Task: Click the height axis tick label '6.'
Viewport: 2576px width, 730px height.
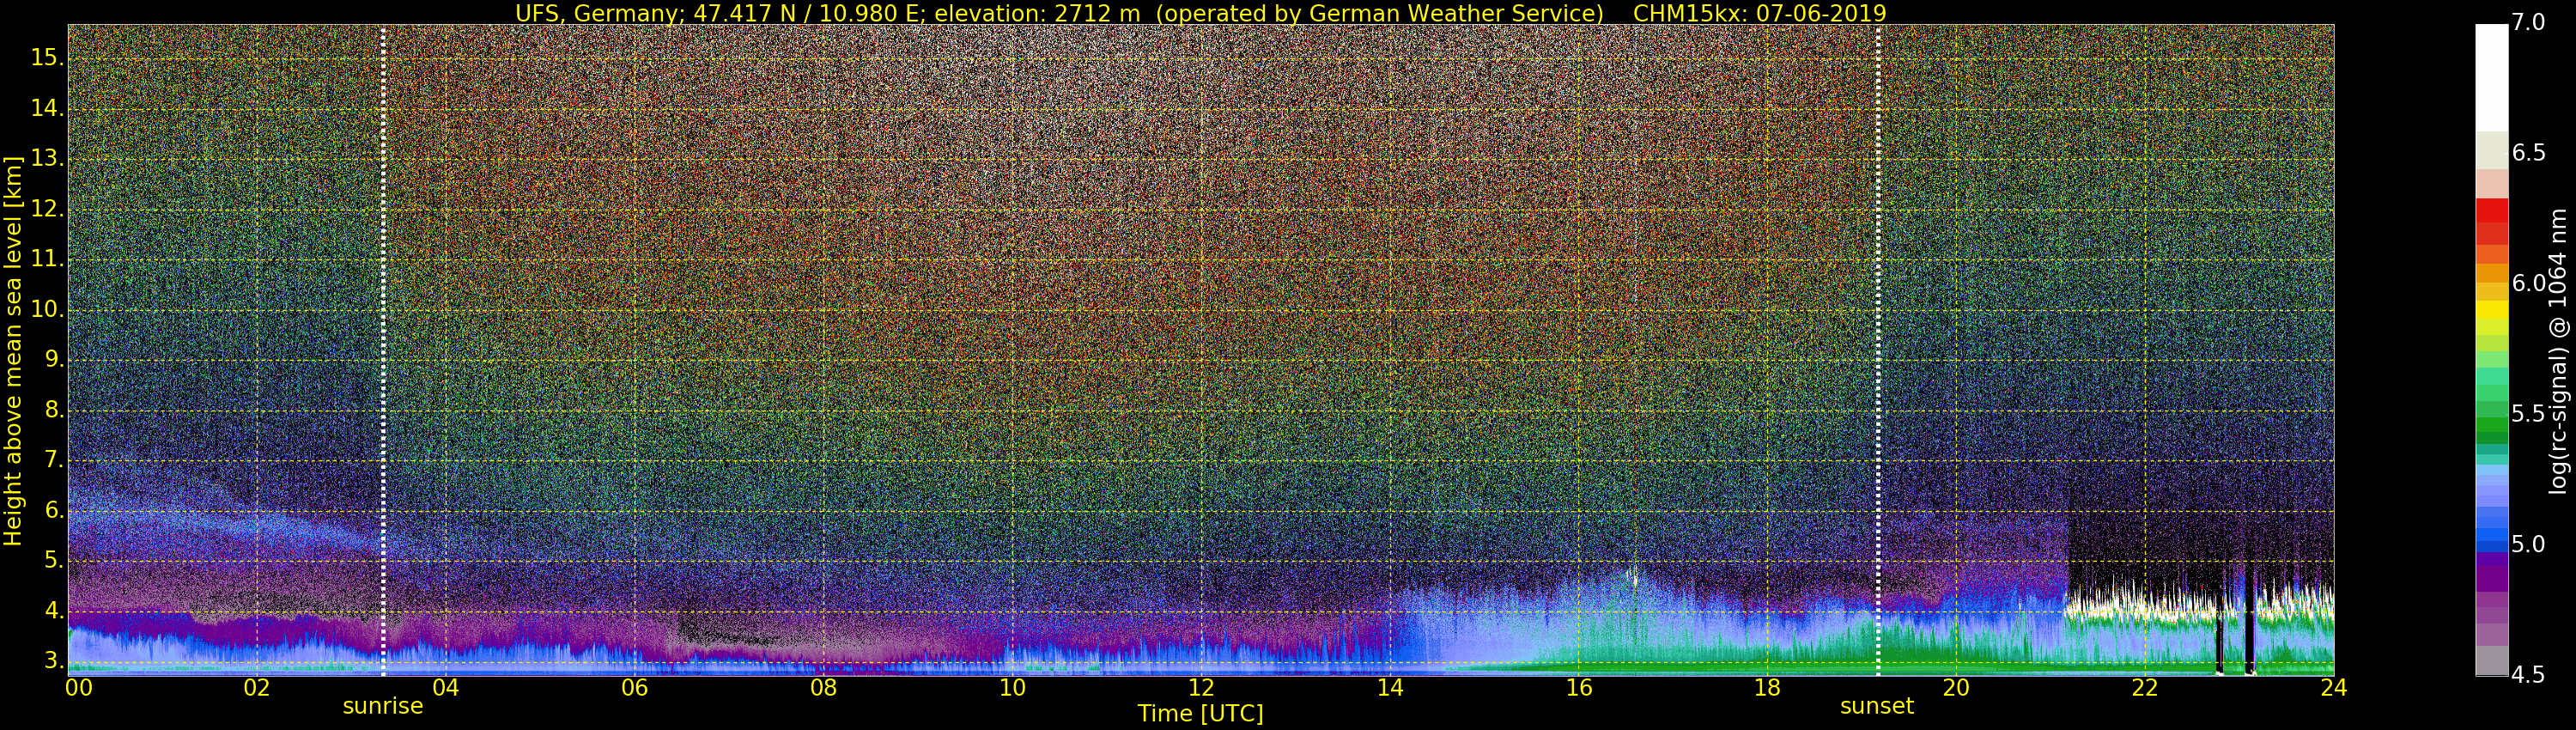Action: [x=52, y=510]
